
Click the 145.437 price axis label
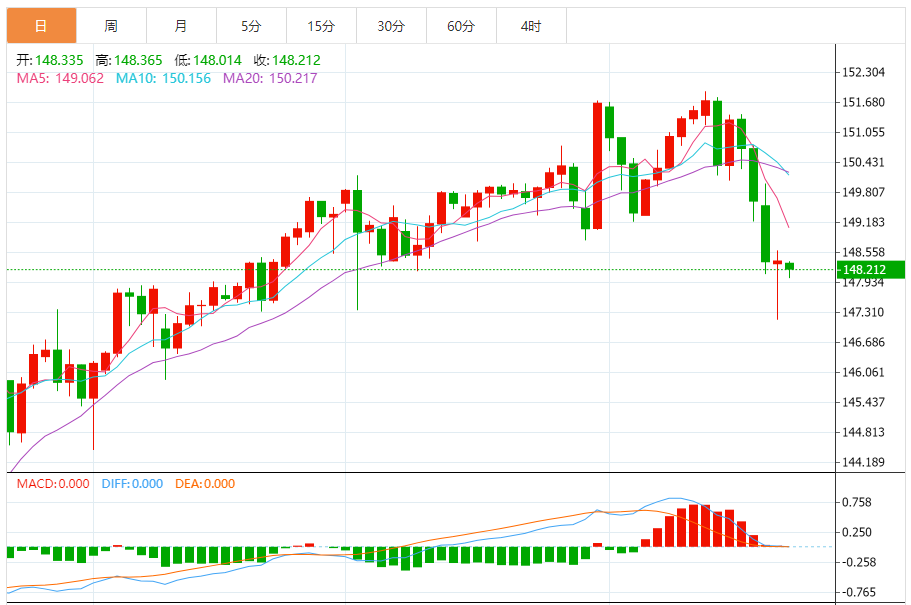coord(863,402)
